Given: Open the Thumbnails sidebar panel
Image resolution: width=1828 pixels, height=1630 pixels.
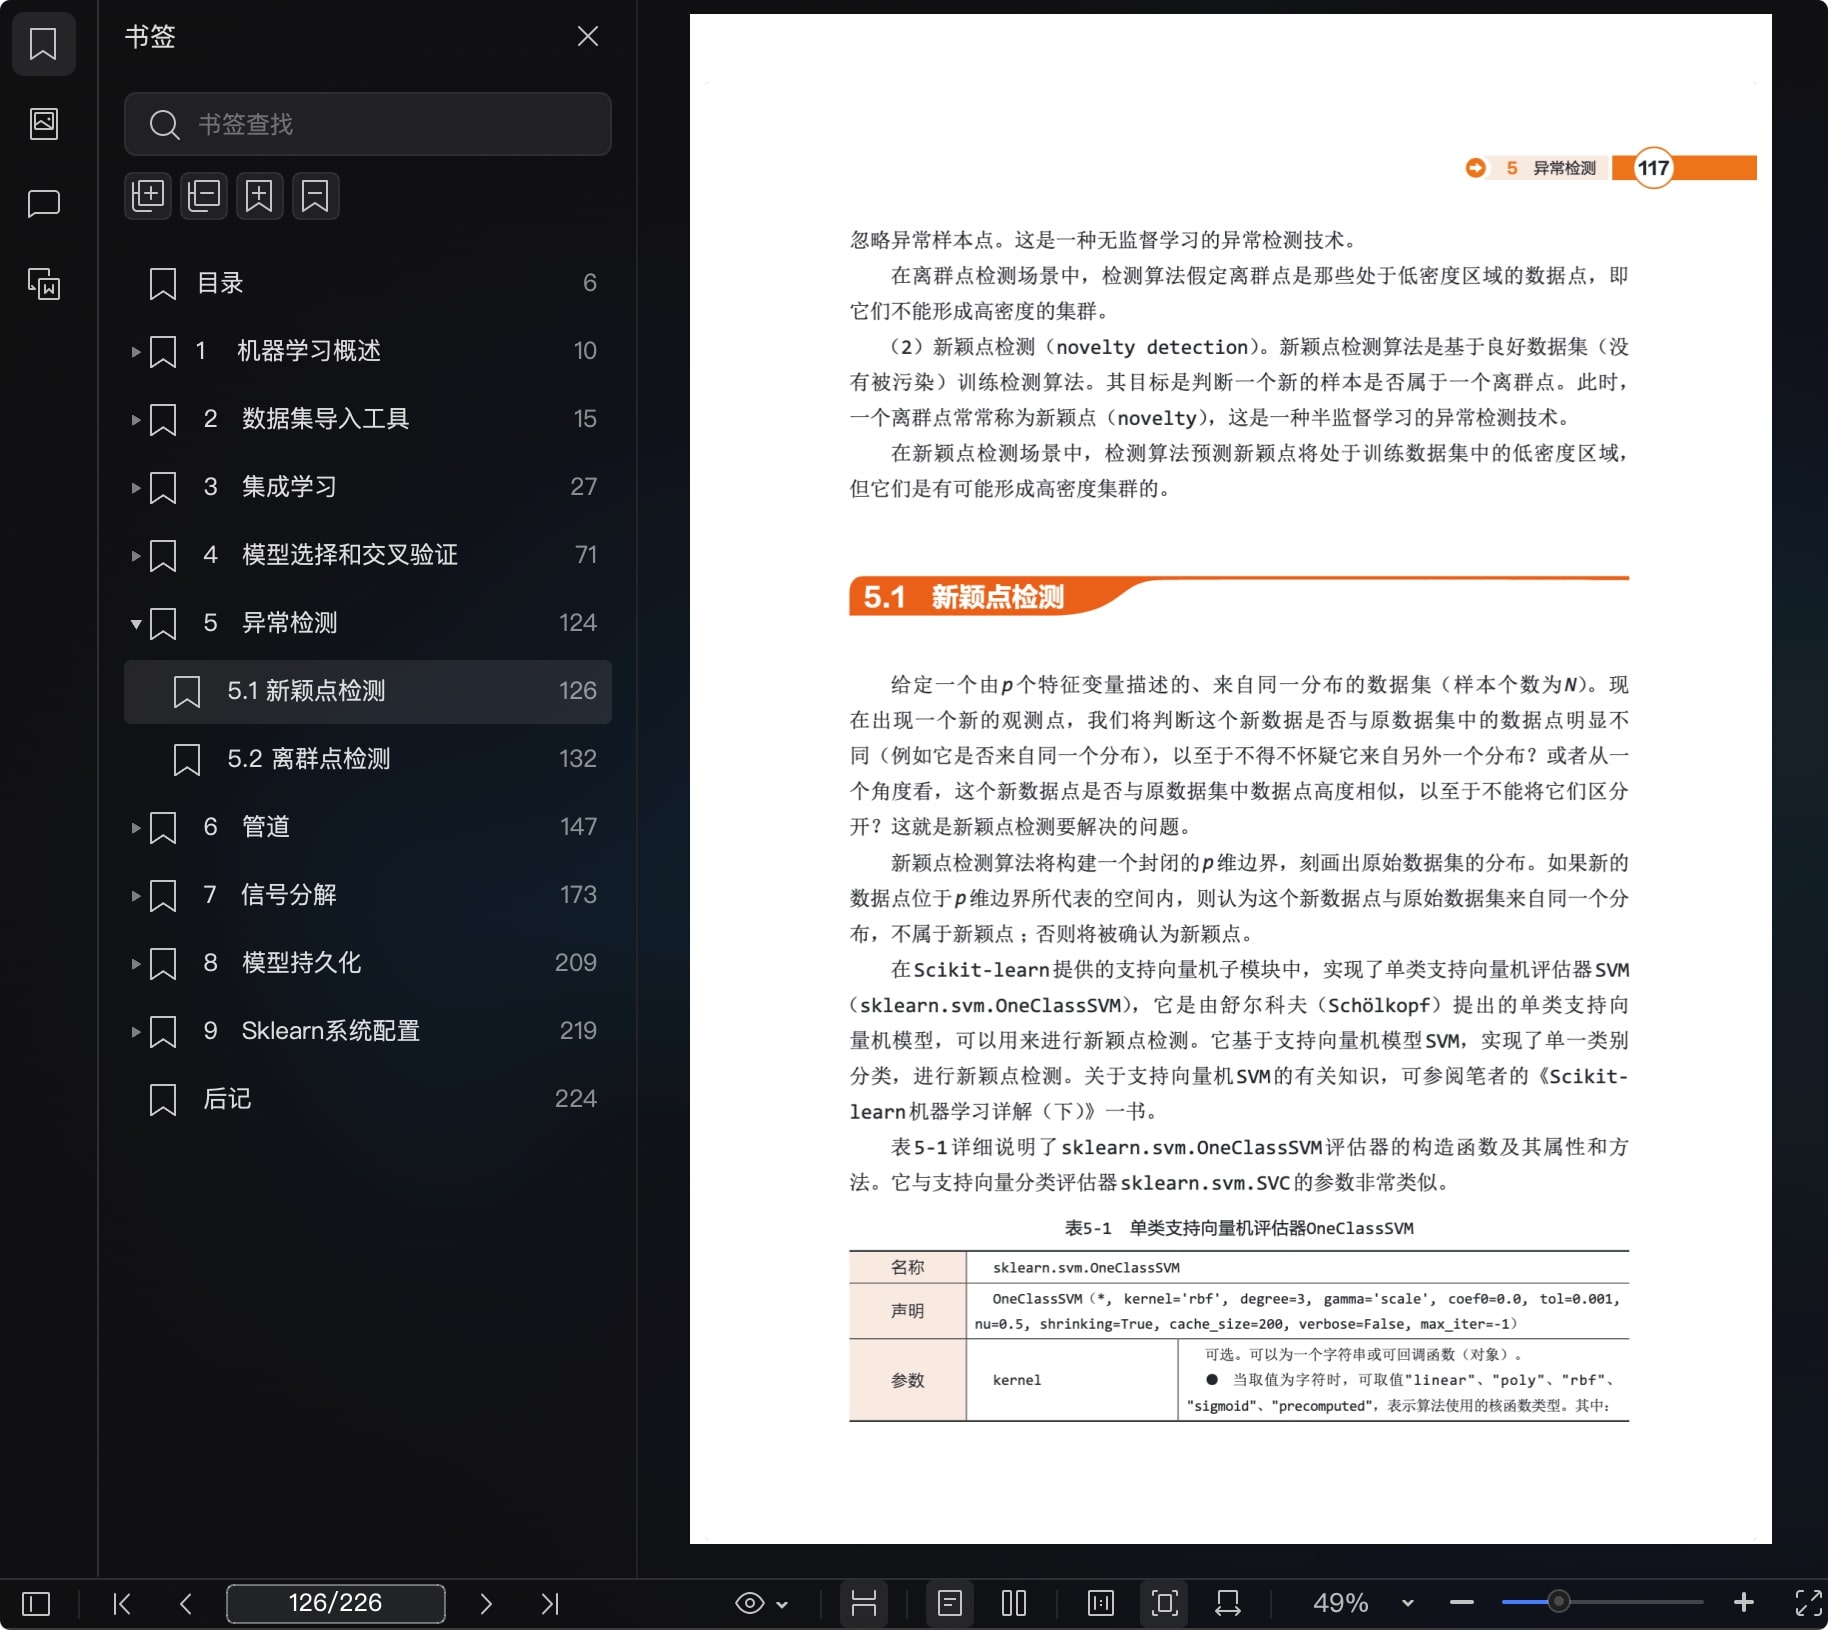Looking at the screenshot, I should pos(43,124).
